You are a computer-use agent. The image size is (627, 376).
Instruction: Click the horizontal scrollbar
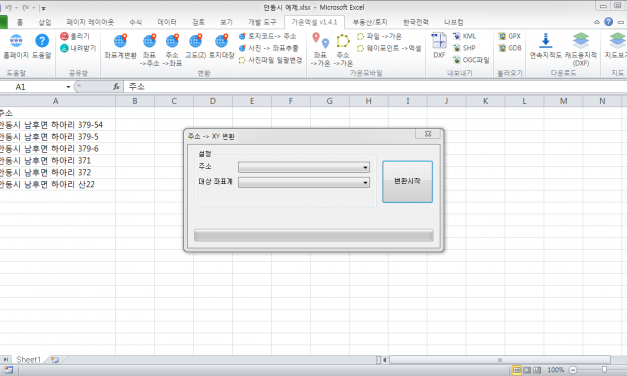click(500, 360)
